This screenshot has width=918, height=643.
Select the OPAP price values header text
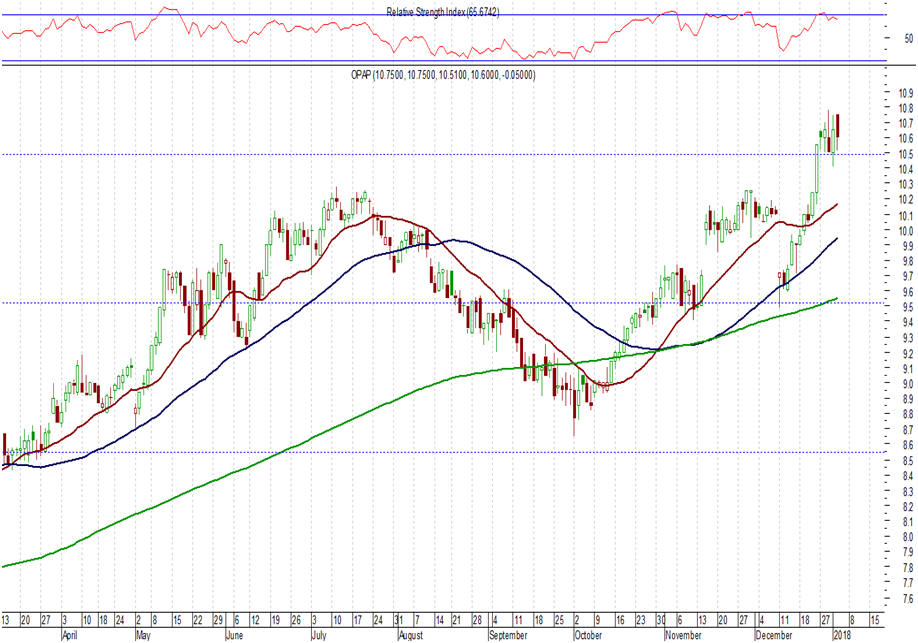coord(443,75)
